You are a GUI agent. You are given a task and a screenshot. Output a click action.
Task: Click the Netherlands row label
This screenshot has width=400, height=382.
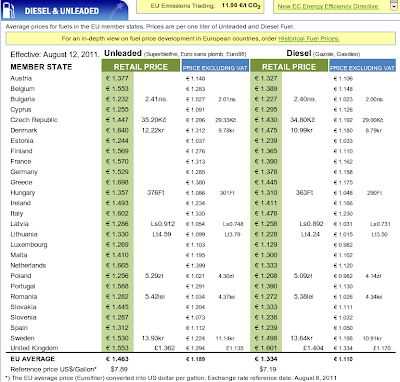point(28,265)
